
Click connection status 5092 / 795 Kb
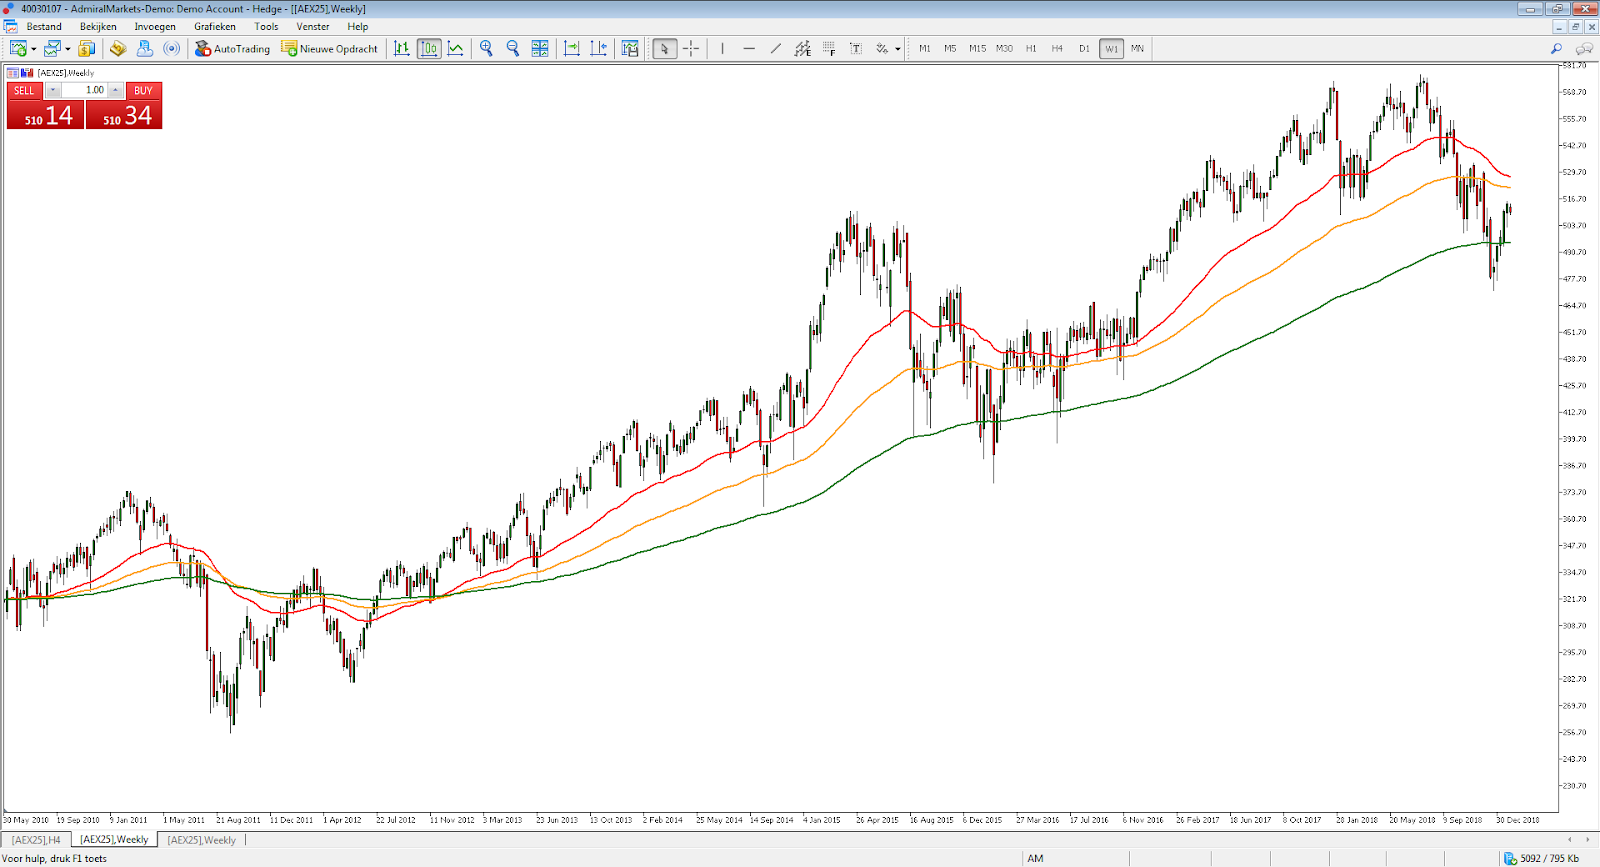click(x=1541, y=858)
